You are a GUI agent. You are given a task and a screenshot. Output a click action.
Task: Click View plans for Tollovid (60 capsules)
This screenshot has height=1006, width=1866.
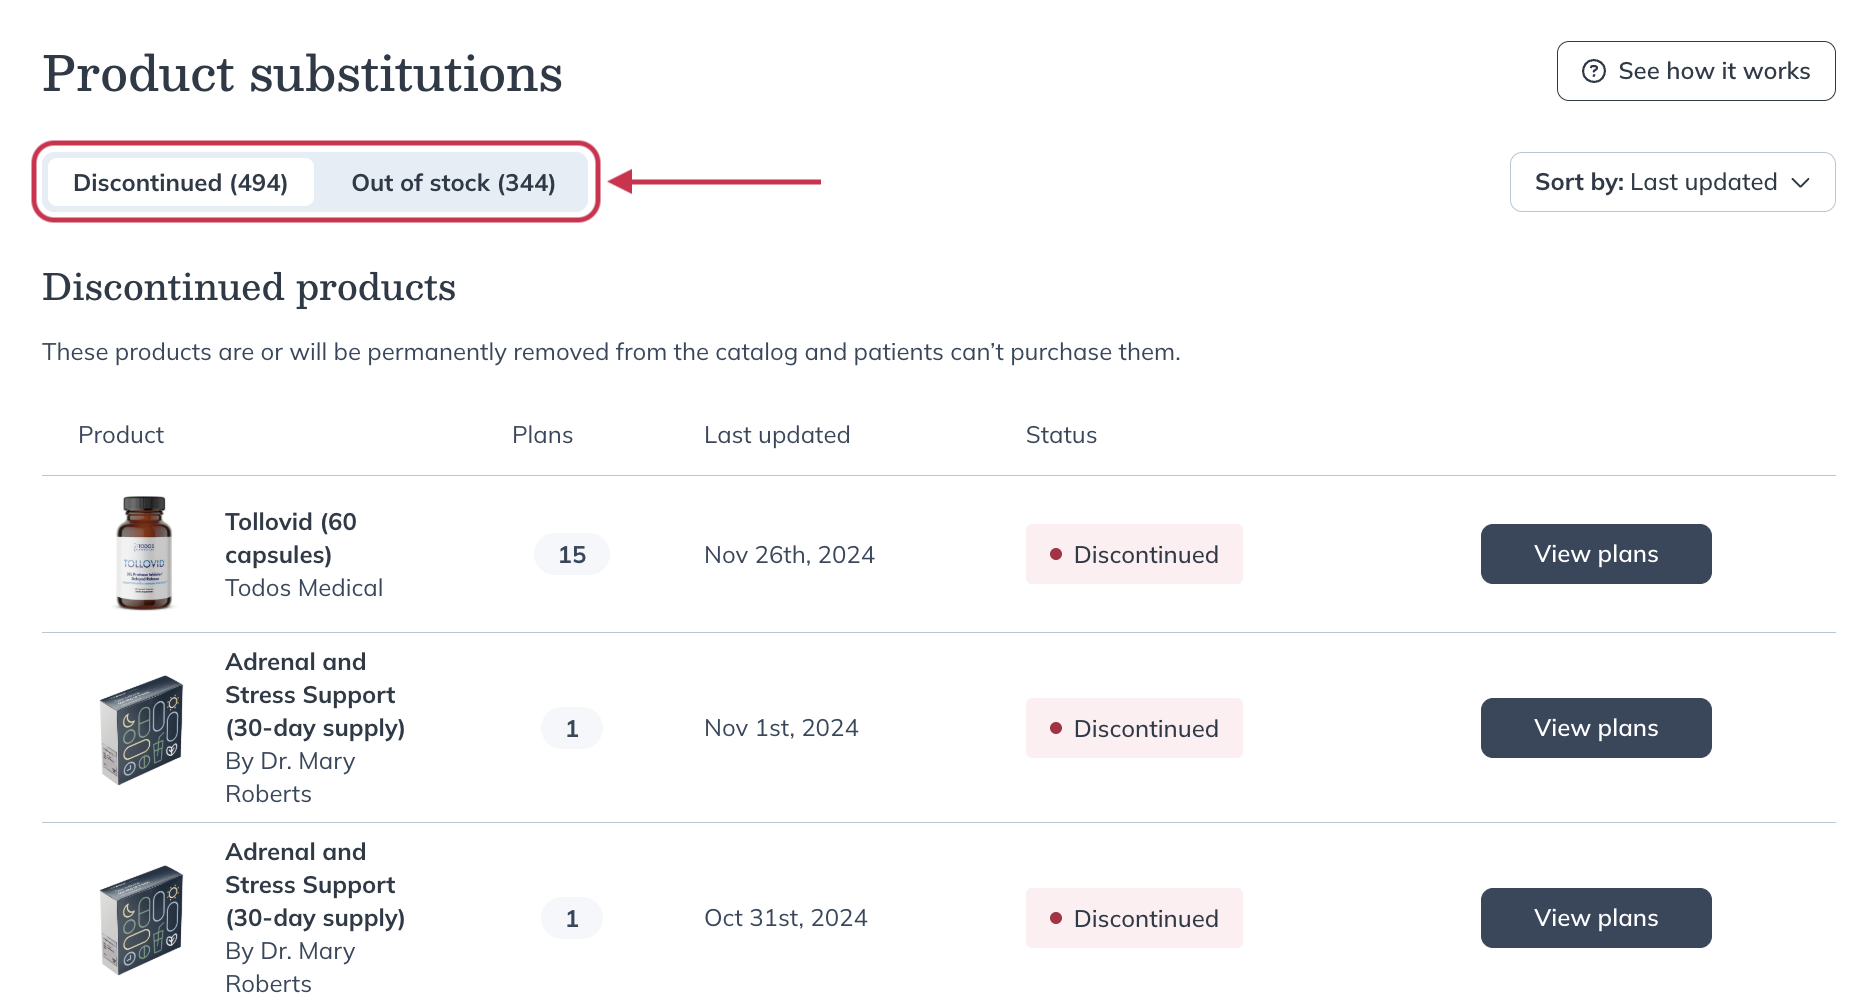coord(1595,553)
